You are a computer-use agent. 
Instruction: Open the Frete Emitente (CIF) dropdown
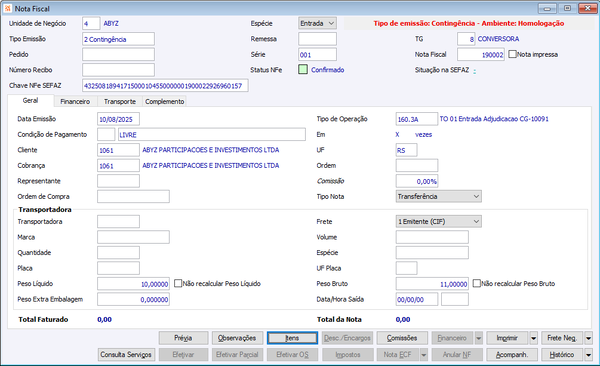click(439, 221)
